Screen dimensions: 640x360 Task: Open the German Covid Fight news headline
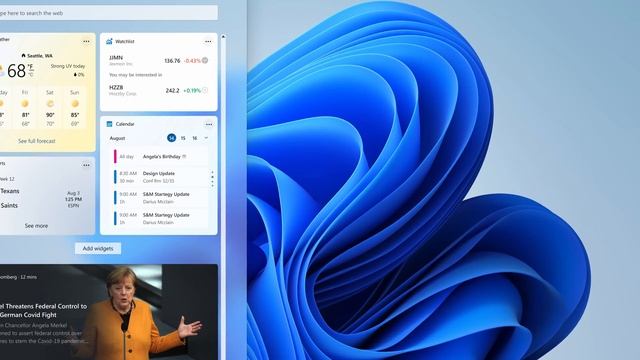(43, 310)
